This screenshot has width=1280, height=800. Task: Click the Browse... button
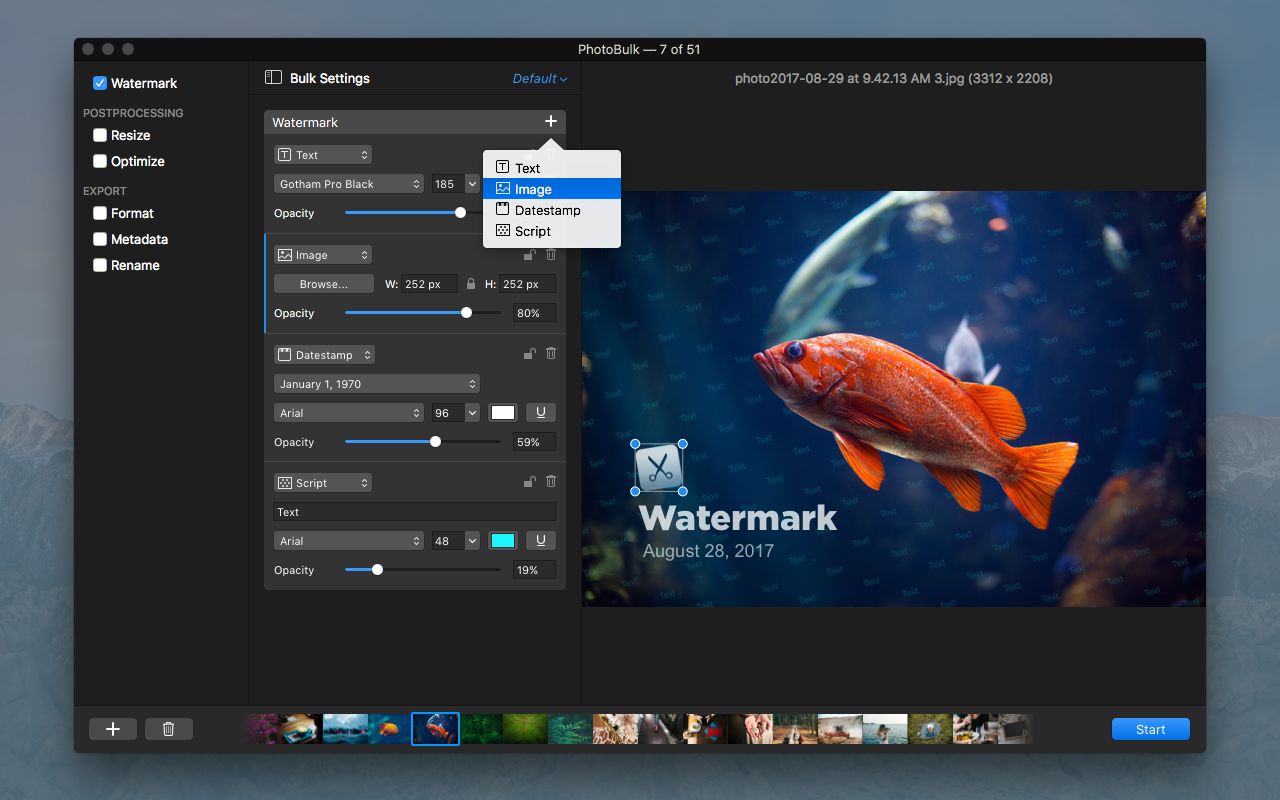(x=324, y=284)
